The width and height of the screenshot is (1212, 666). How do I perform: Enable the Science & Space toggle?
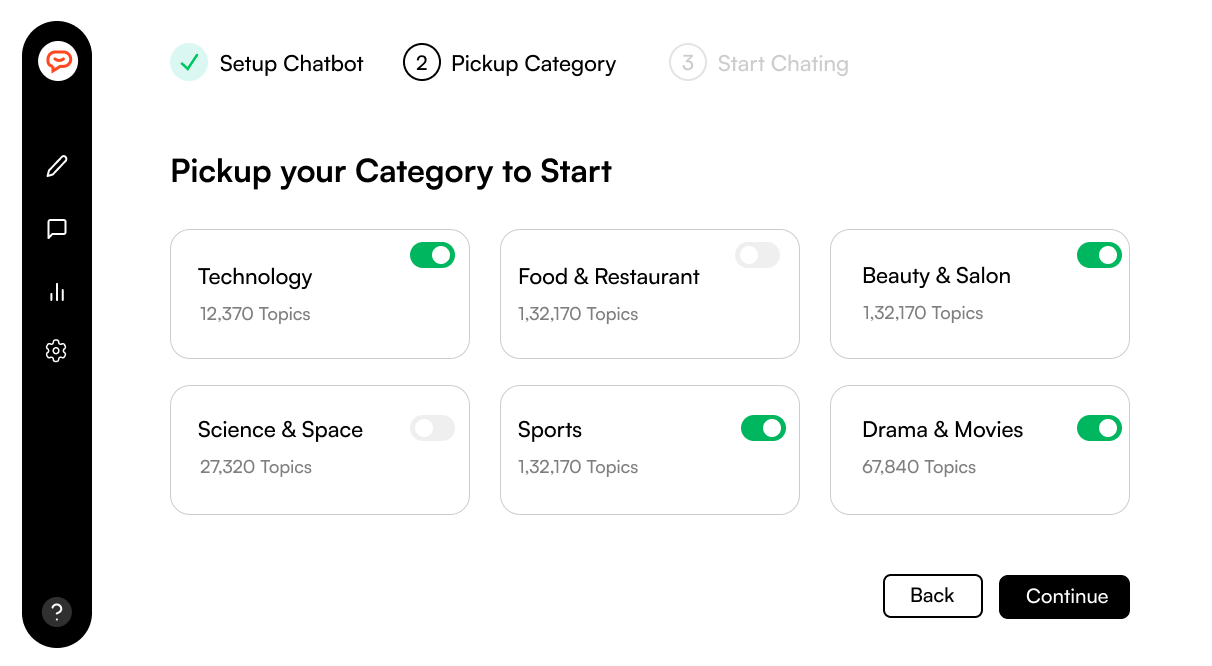point(432,428)
